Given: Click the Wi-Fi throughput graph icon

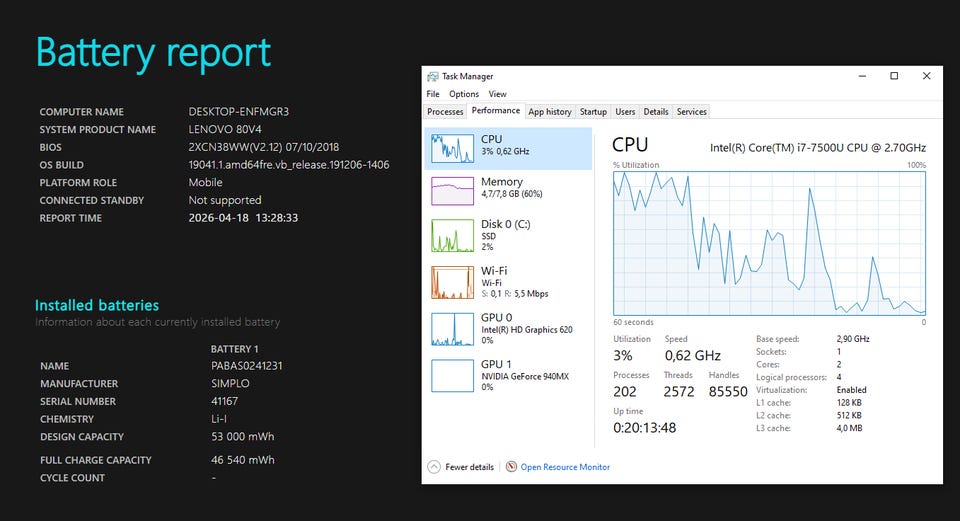Looking at the screenshot, I should point(451,282).
